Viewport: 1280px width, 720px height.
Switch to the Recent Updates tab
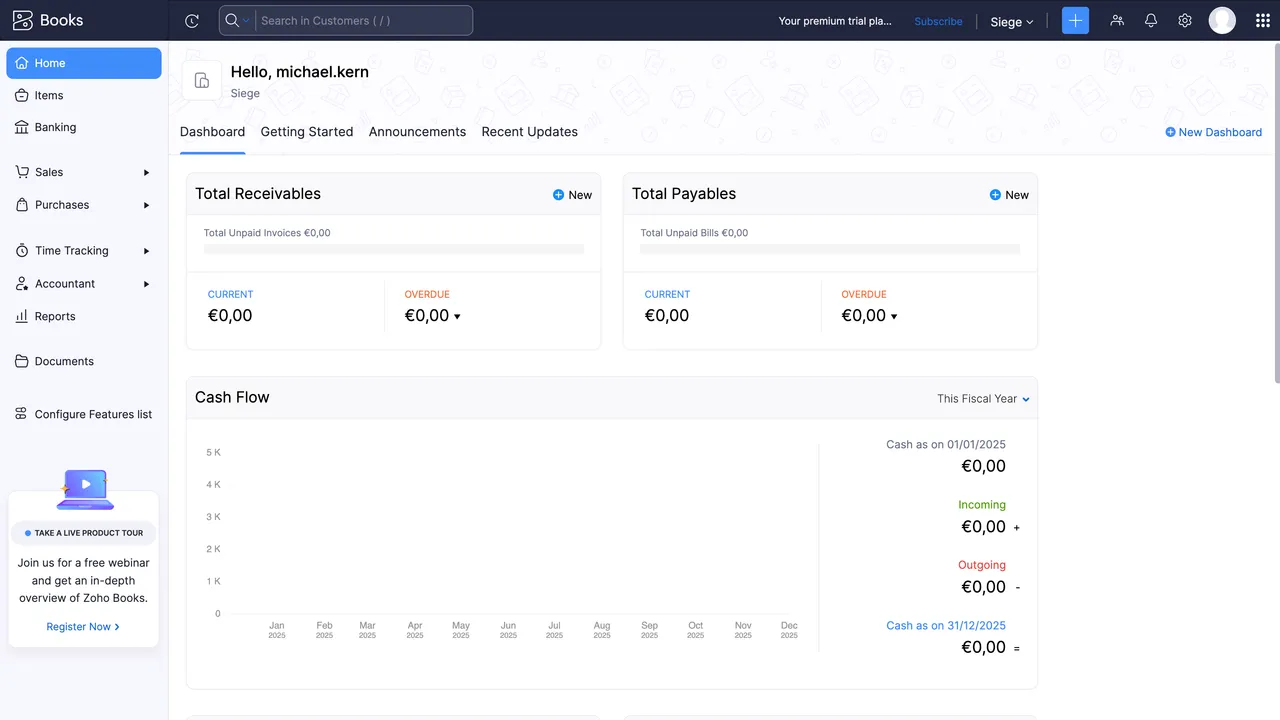pyautogui.click(x=530, y=132)
